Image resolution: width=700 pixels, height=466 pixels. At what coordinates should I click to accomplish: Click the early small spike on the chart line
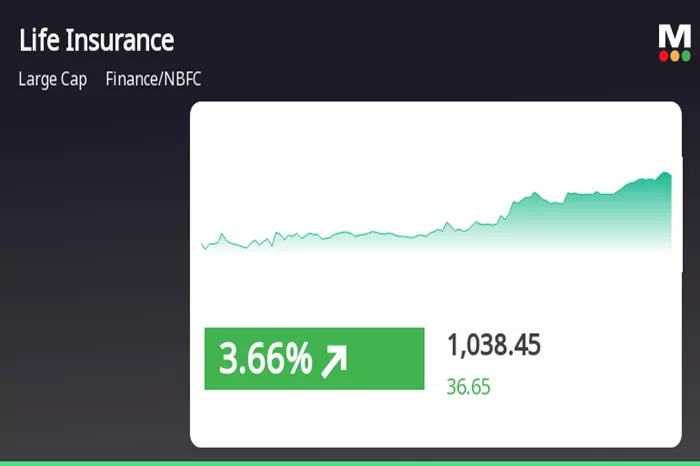222,235
